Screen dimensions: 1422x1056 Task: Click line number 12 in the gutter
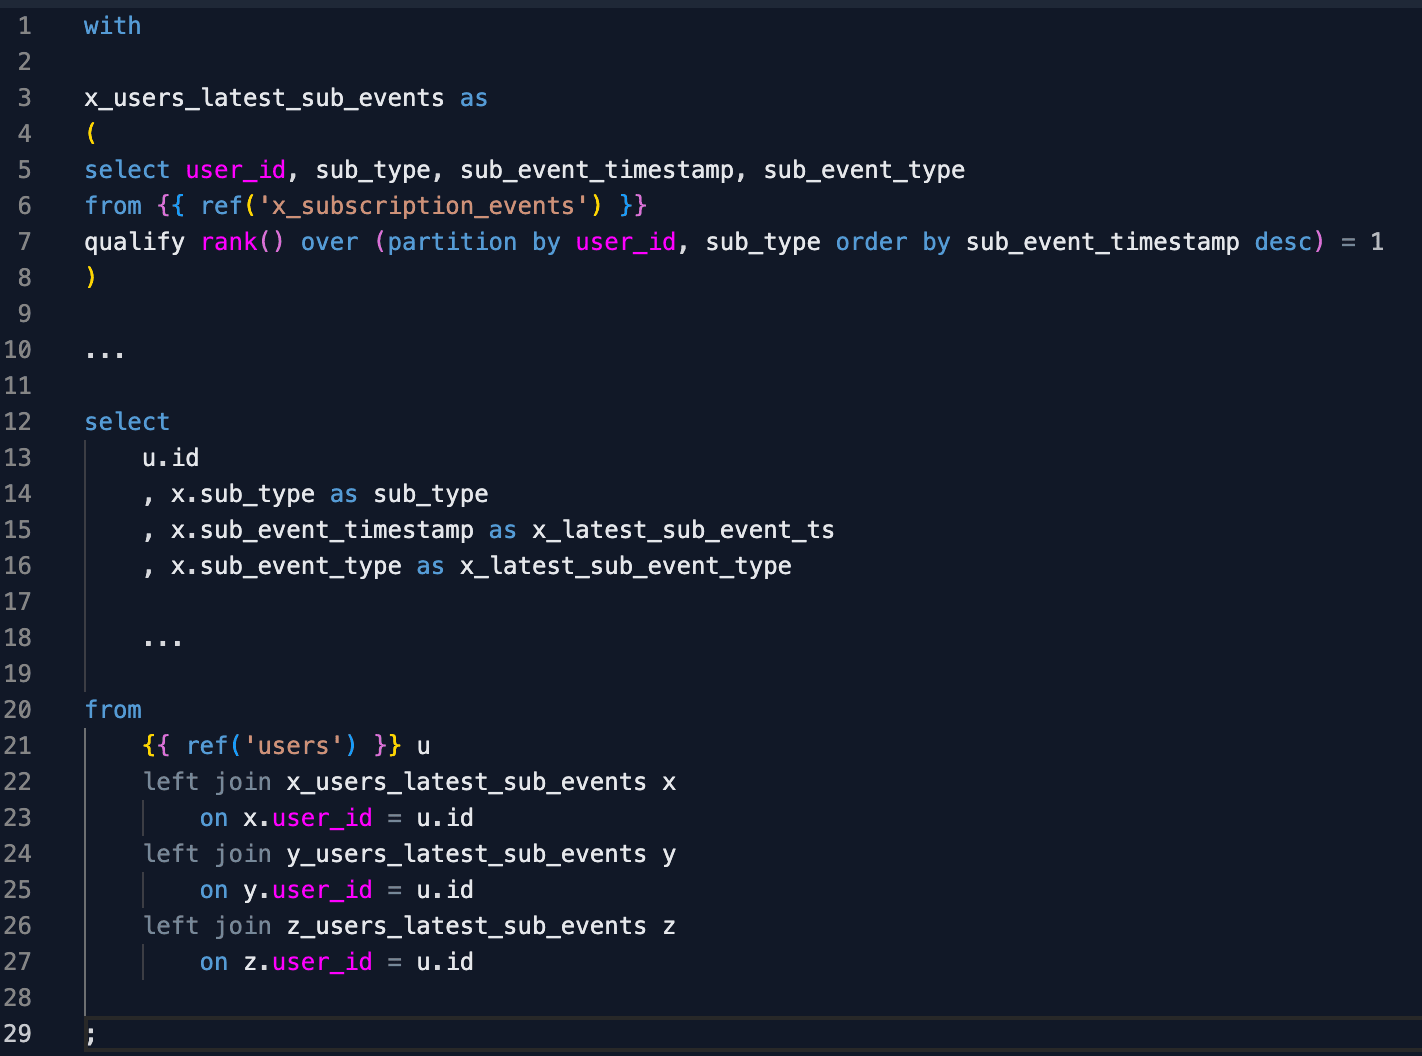18,422
